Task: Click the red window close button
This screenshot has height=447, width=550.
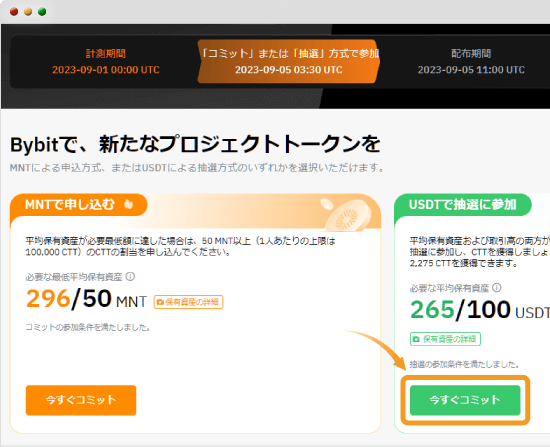Action: [14, 12]
